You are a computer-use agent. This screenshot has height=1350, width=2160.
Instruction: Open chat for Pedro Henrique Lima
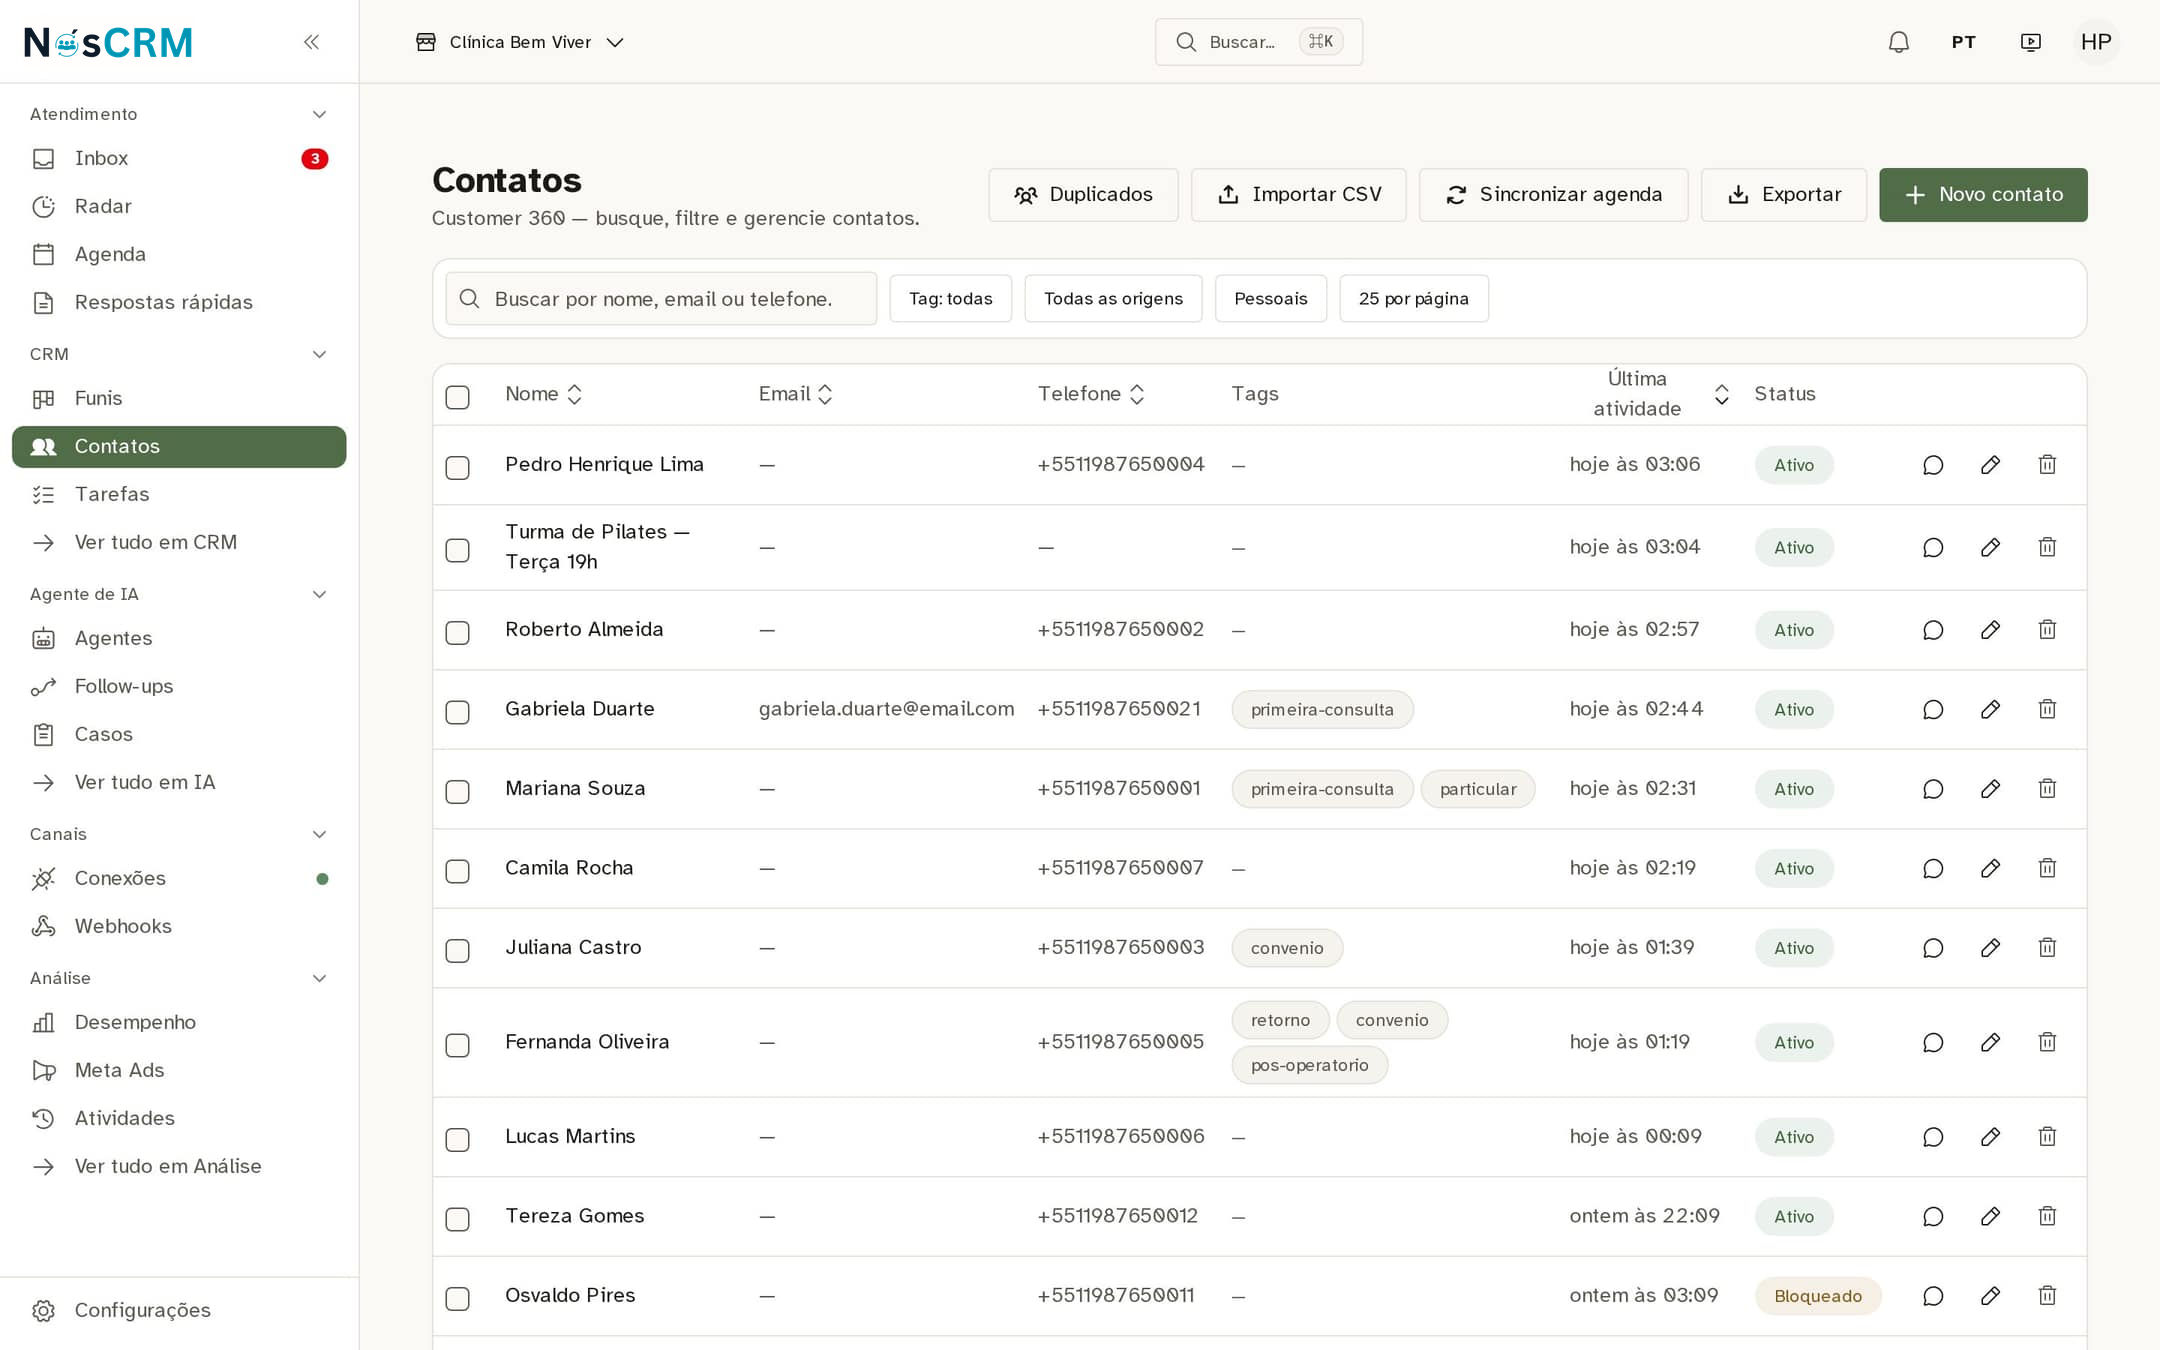coord(1933,465)
